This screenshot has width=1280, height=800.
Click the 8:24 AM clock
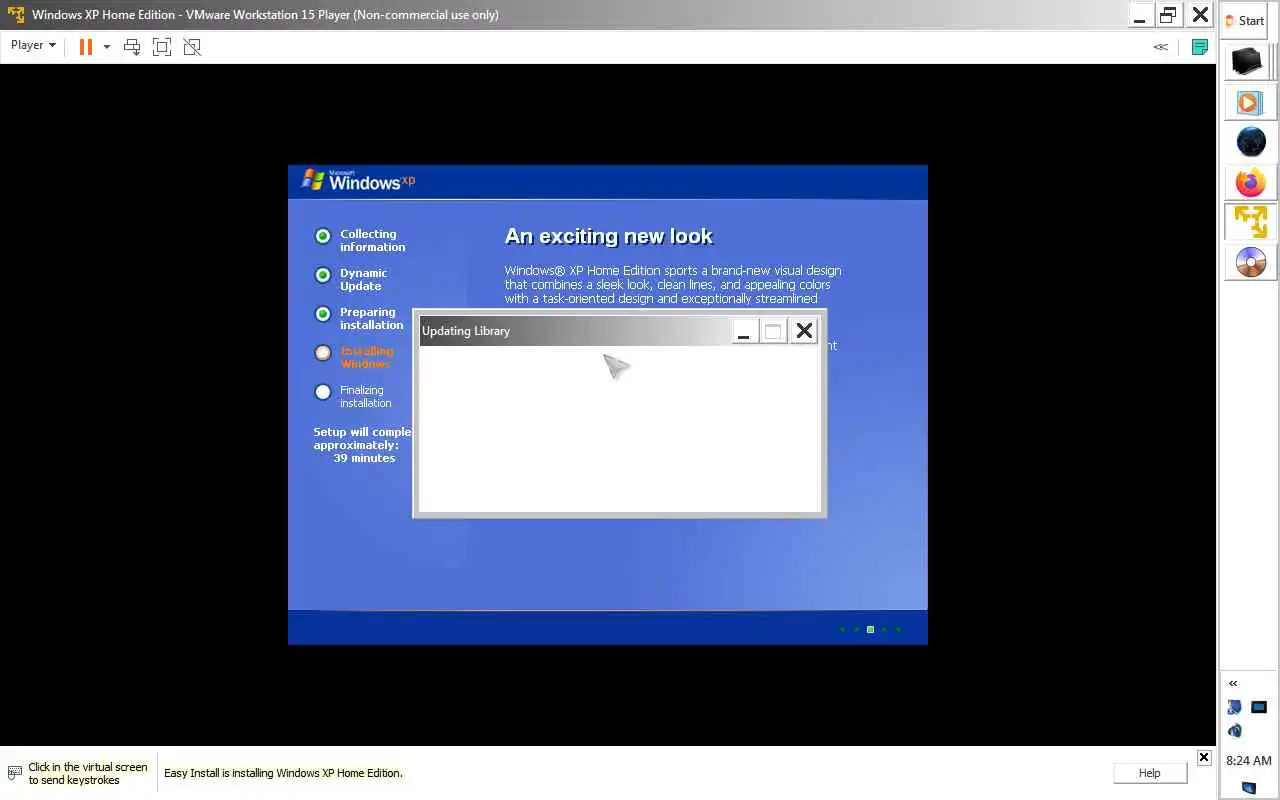1249,761
